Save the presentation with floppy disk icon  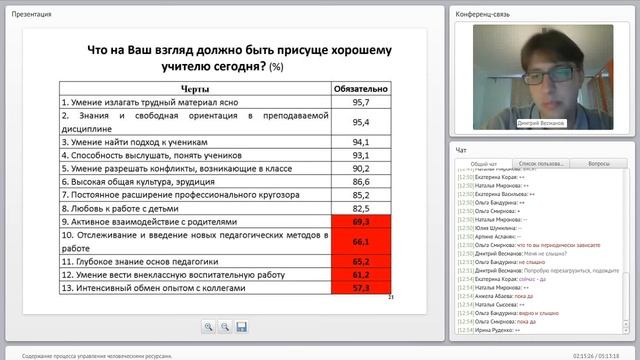pos(242,327)
